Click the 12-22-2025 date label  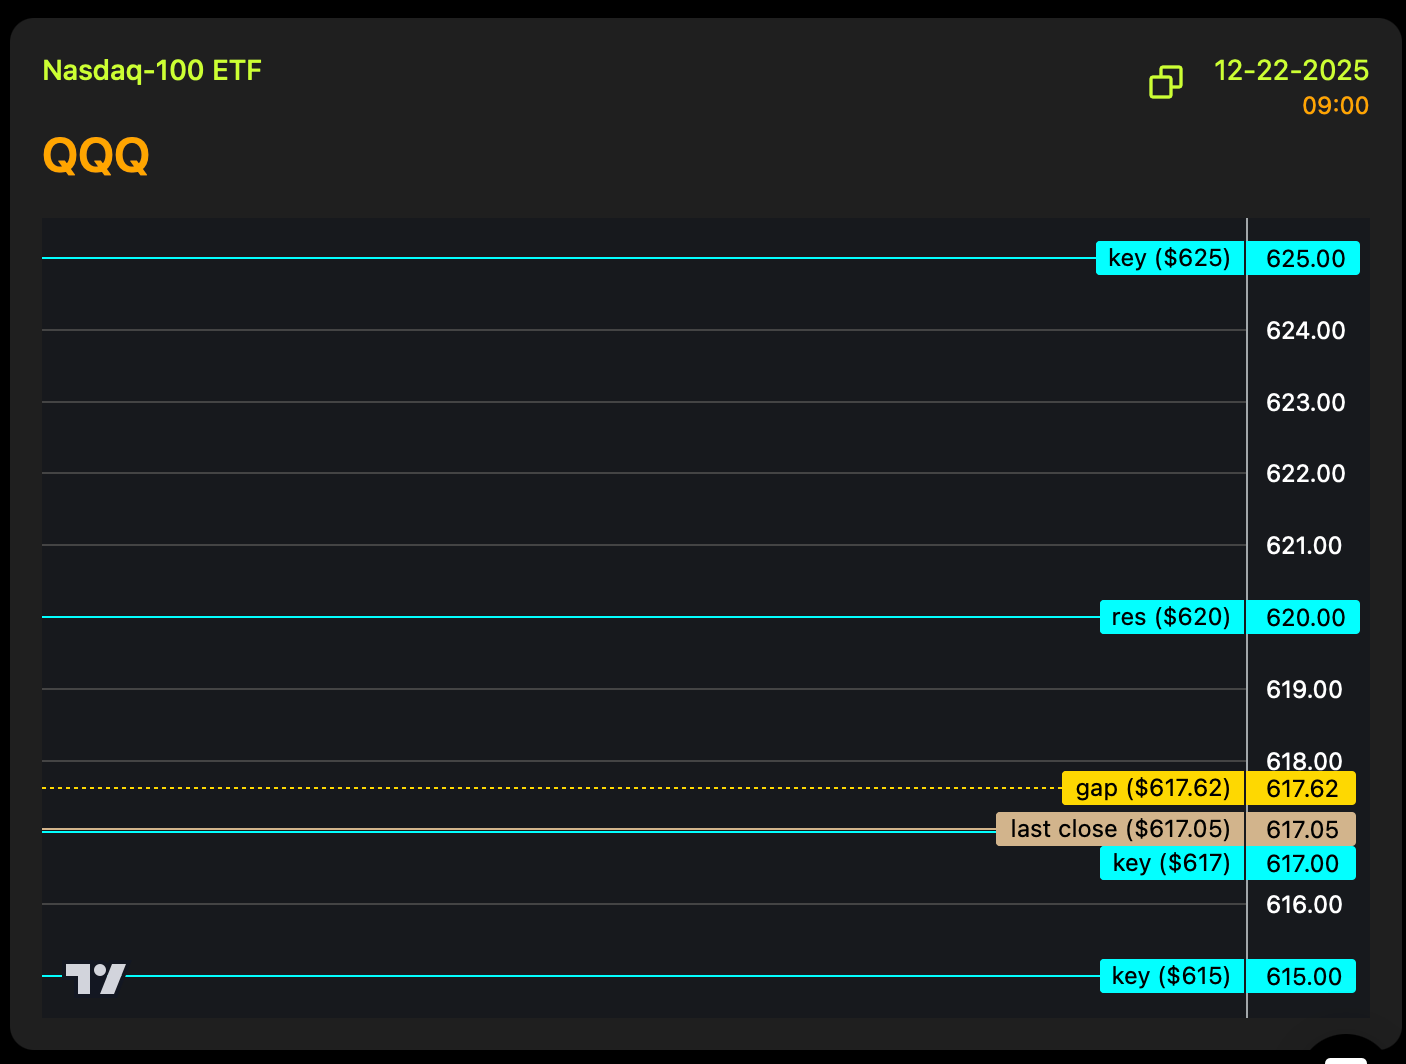[x=1290, y=71]
